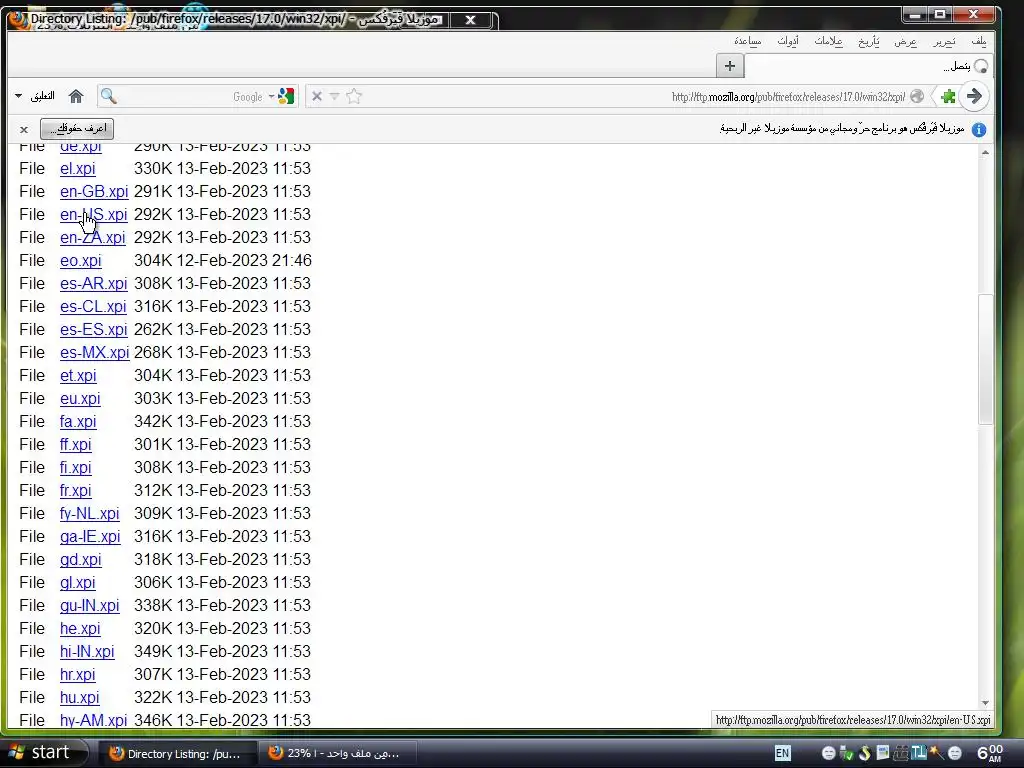The height and width of the screenshot is (768, 1024).
Task: Open the en-ZA.xpi link
Action: 93,237
